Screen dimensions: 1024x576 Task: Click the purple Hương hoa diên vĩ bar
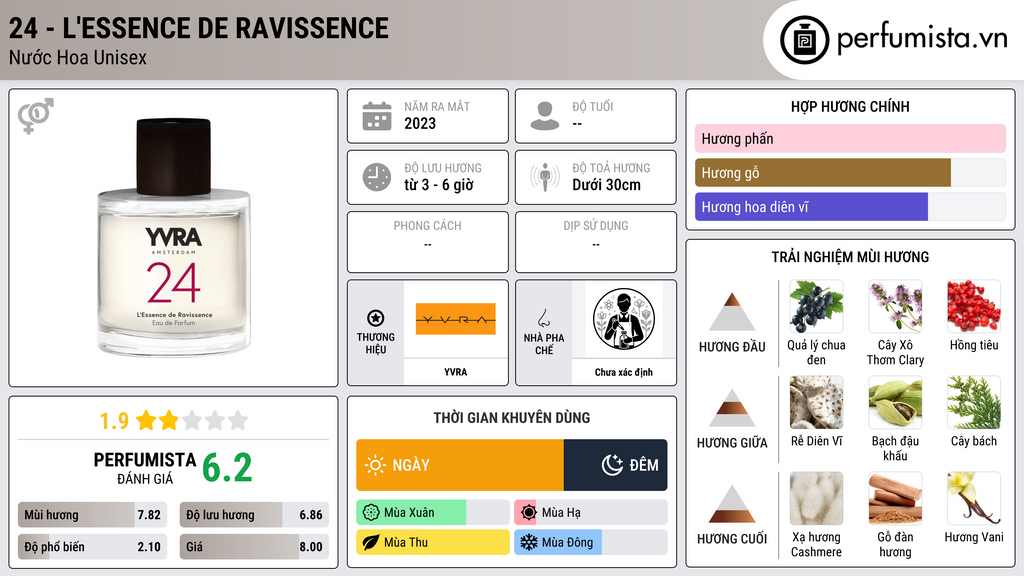(811, 207)
